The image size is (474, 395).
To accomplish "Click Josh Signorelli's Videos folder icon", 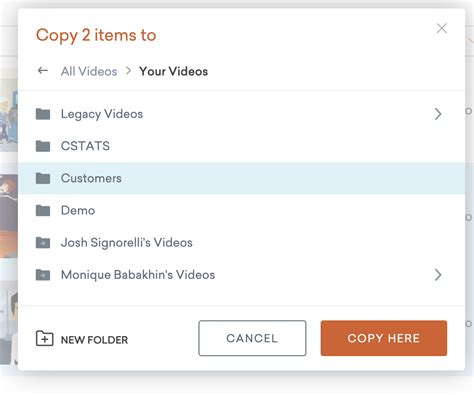I will 43,243.
